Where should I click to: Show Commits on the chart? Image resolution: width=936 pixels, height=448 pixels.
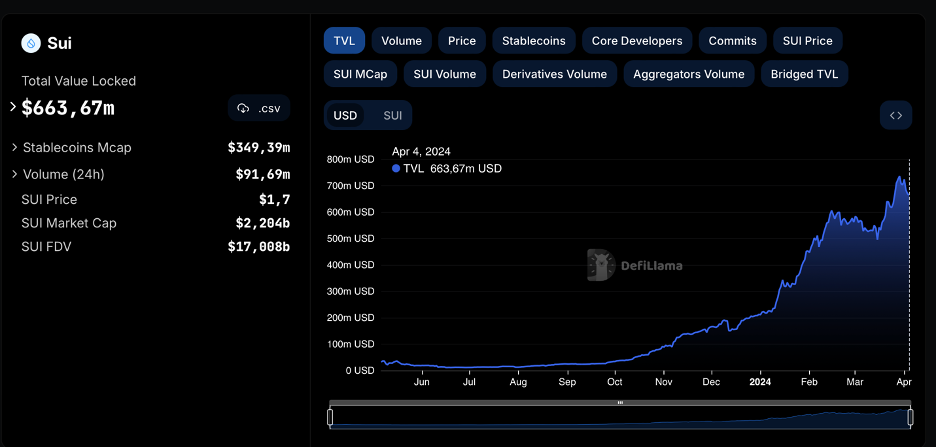[732, 41]
